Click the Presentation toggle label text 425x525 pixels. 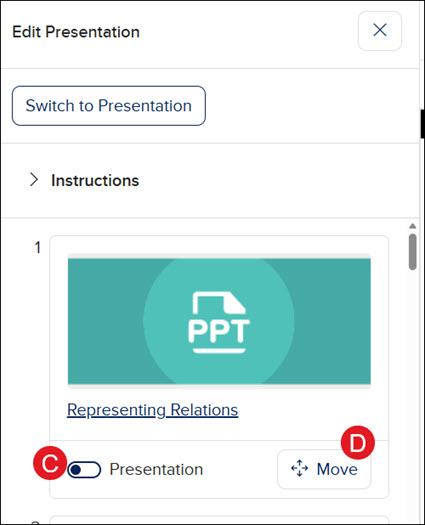pyautogui.click(x=156, y=469)
